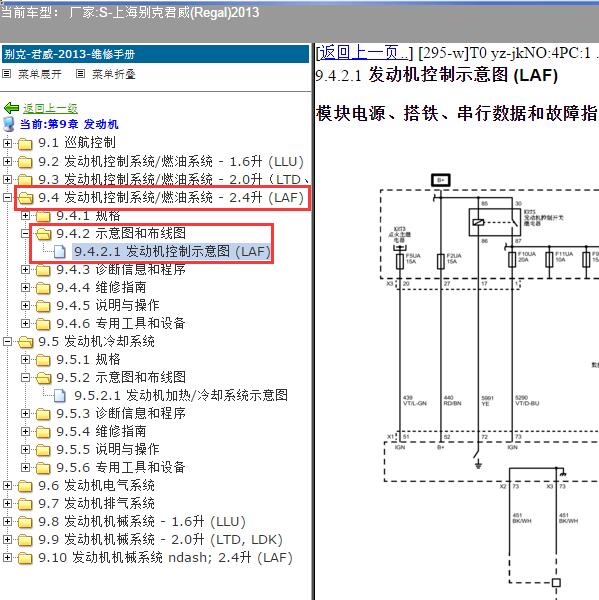599x600 pixels.
Task: Expand the 9.4.1 规格 node
Action: [x=25, y=215]
